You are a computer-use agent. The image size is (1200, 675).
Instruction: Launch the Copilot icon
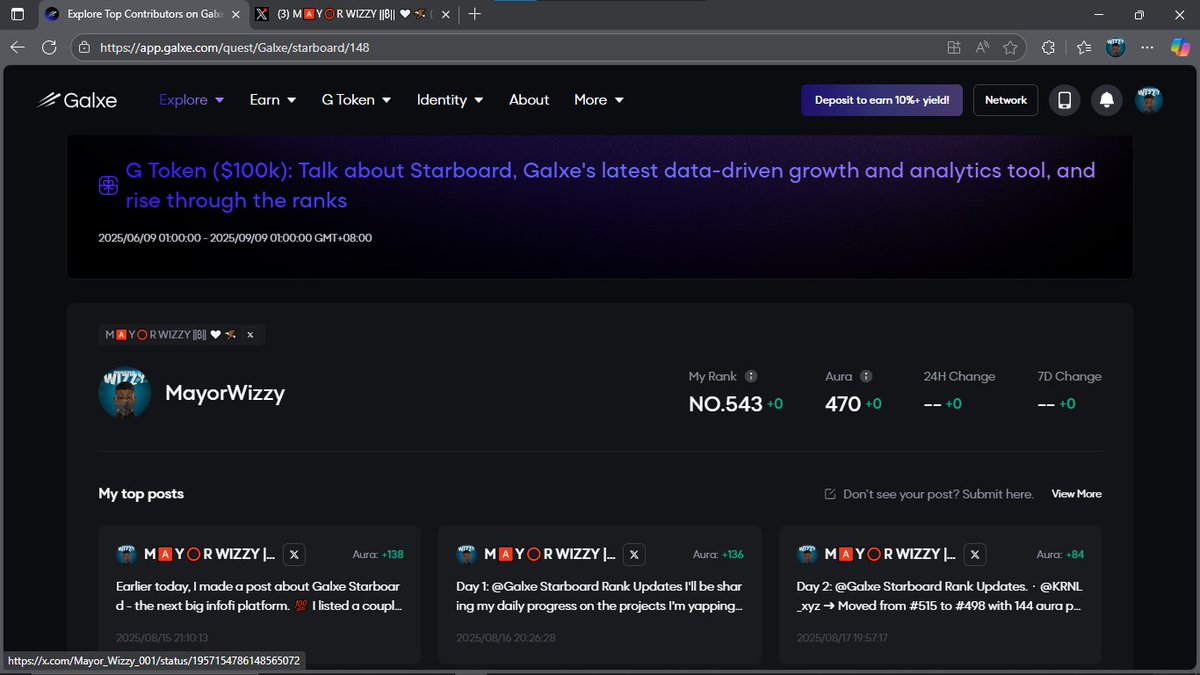point(1179,47)
